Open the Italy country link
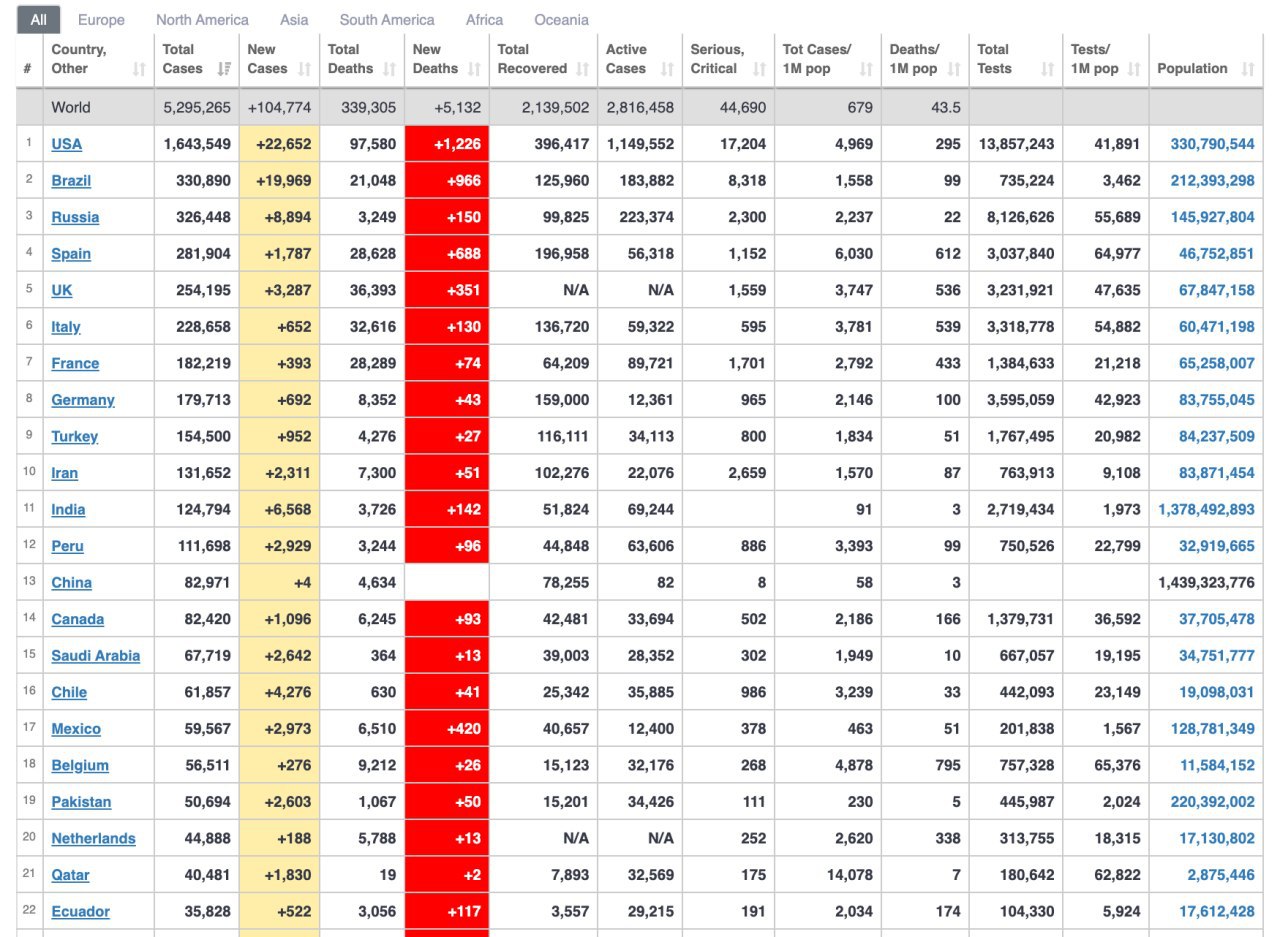The image size is (1280, 937). pos(66,327)
